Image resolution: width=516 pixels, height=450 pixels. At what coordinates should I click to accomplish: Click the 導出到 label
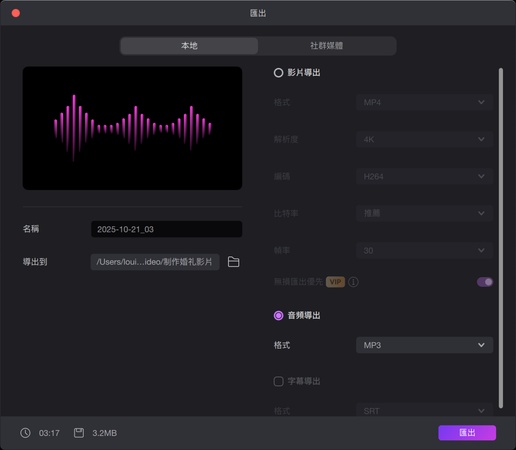35,262
